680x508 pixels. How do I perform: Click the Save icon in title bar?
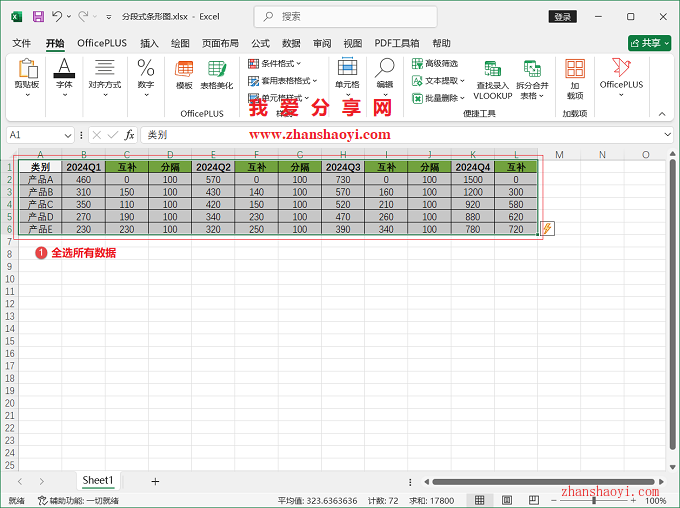38,17
